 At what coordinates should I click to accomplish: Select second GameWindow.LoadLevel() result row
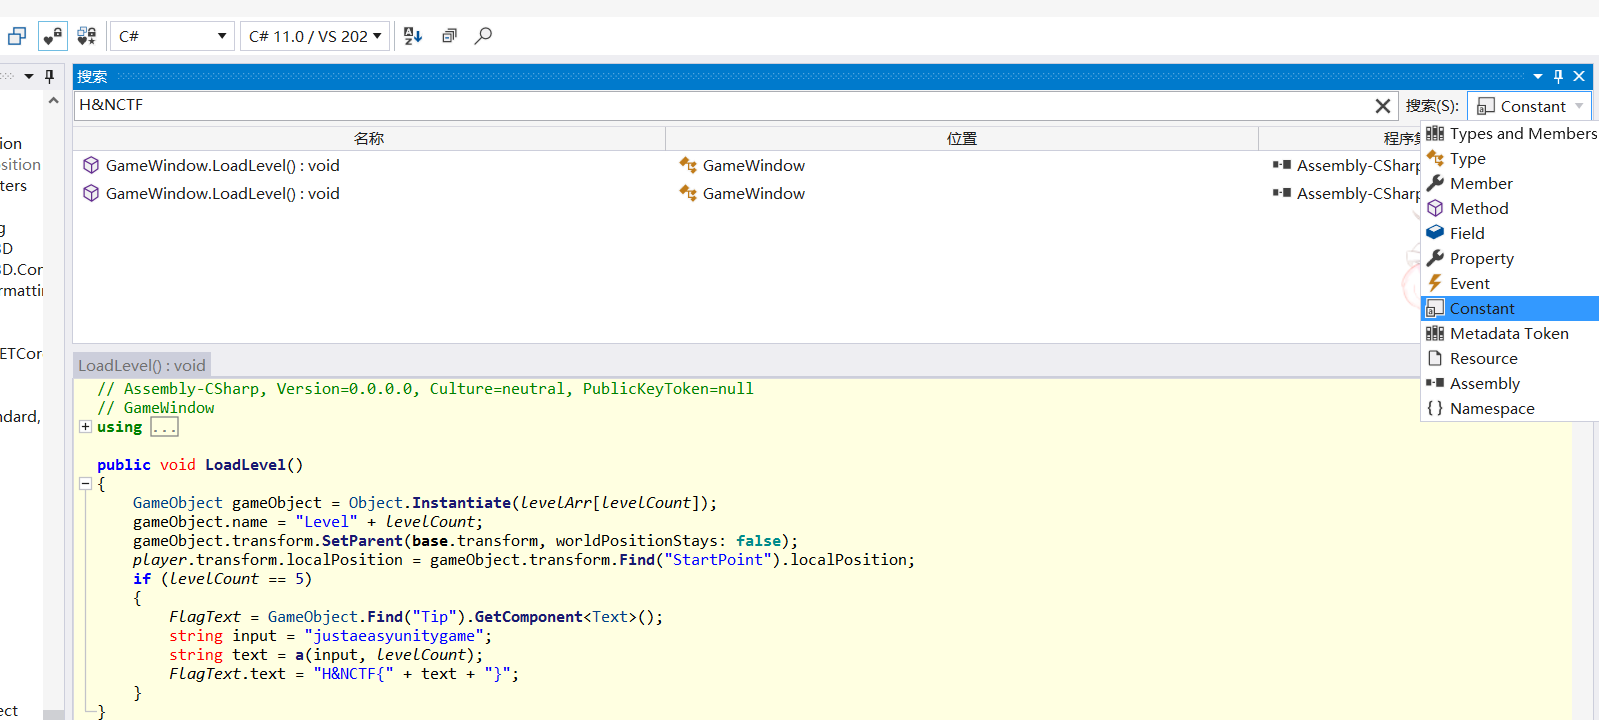tap(746, 193)
